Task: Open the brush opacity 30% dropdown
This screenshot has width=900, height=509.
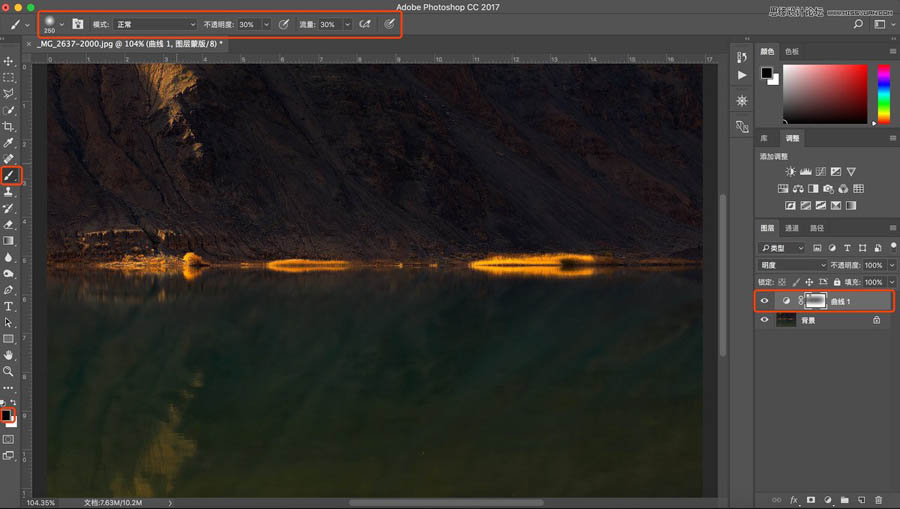Action: tap(266, 24)
